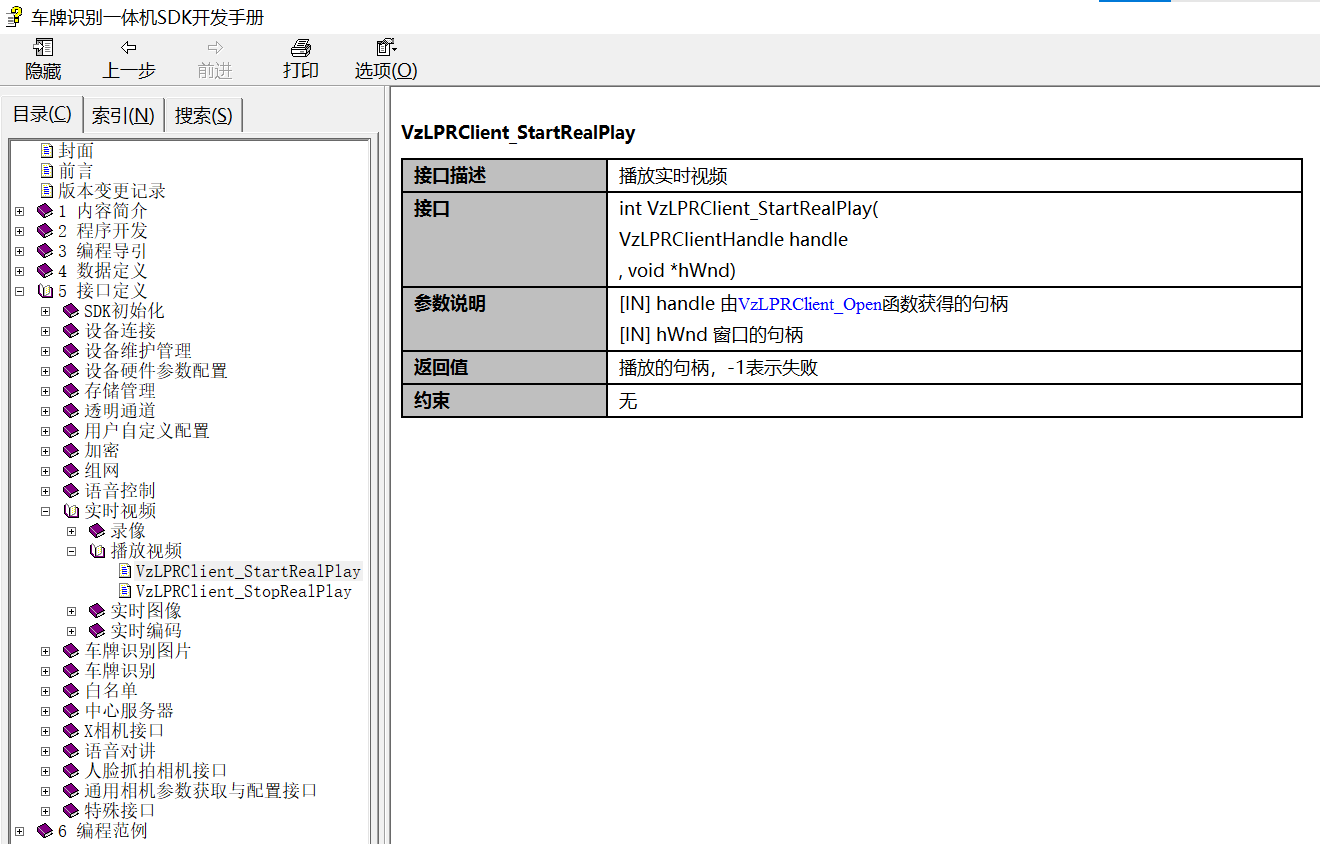Click the open book icon beside 5 接口定义
The width and height of the screenshot is (1320, 844).
point(45,291)
